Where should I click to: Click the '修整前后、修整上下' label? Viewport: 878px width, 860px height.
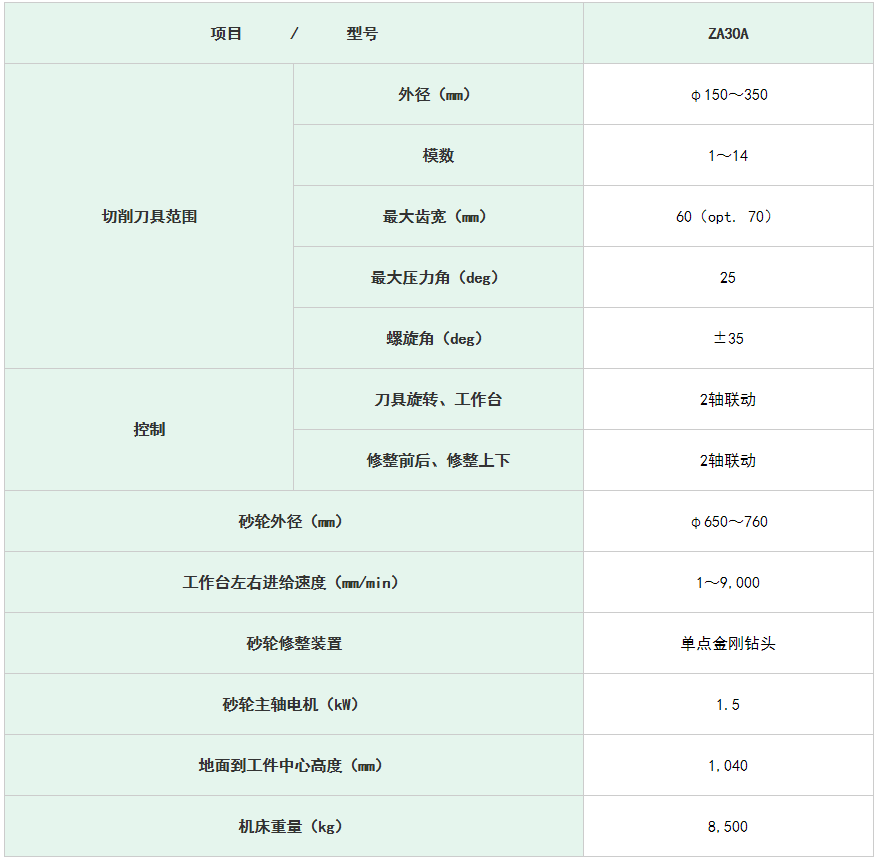pyautogui.click(x=438, y=461)
